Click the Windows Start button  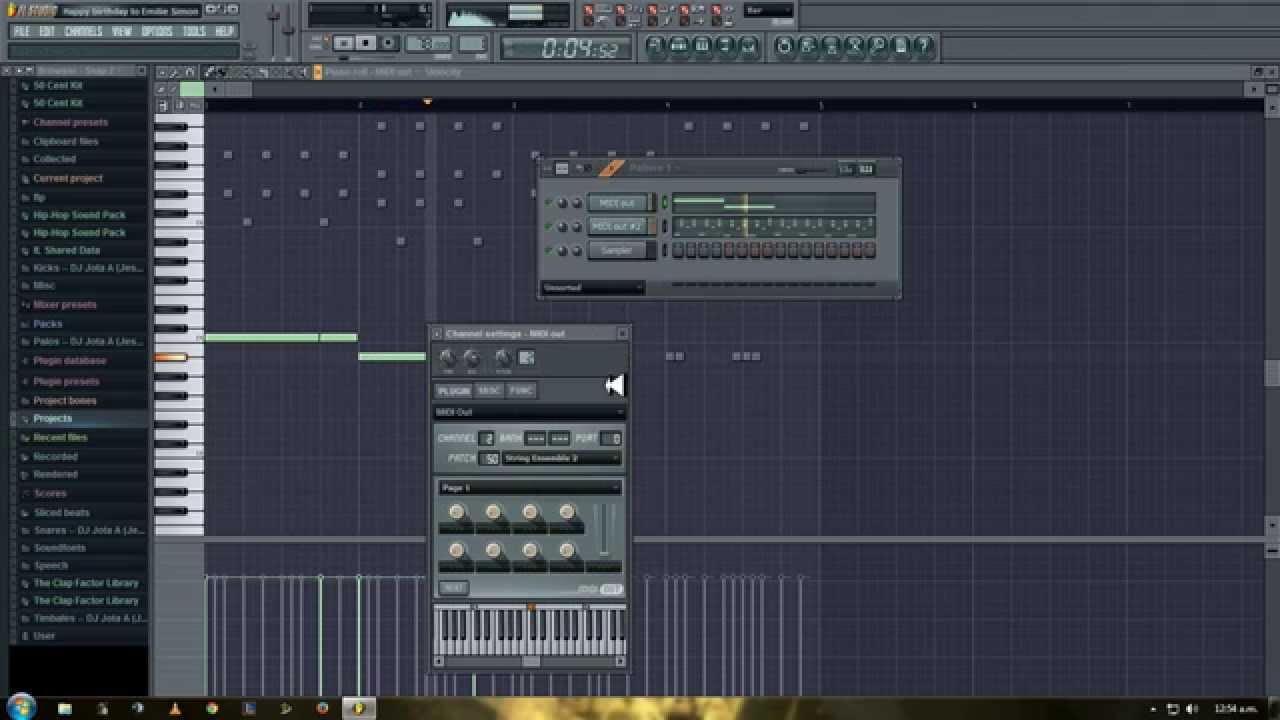(21, 707)
